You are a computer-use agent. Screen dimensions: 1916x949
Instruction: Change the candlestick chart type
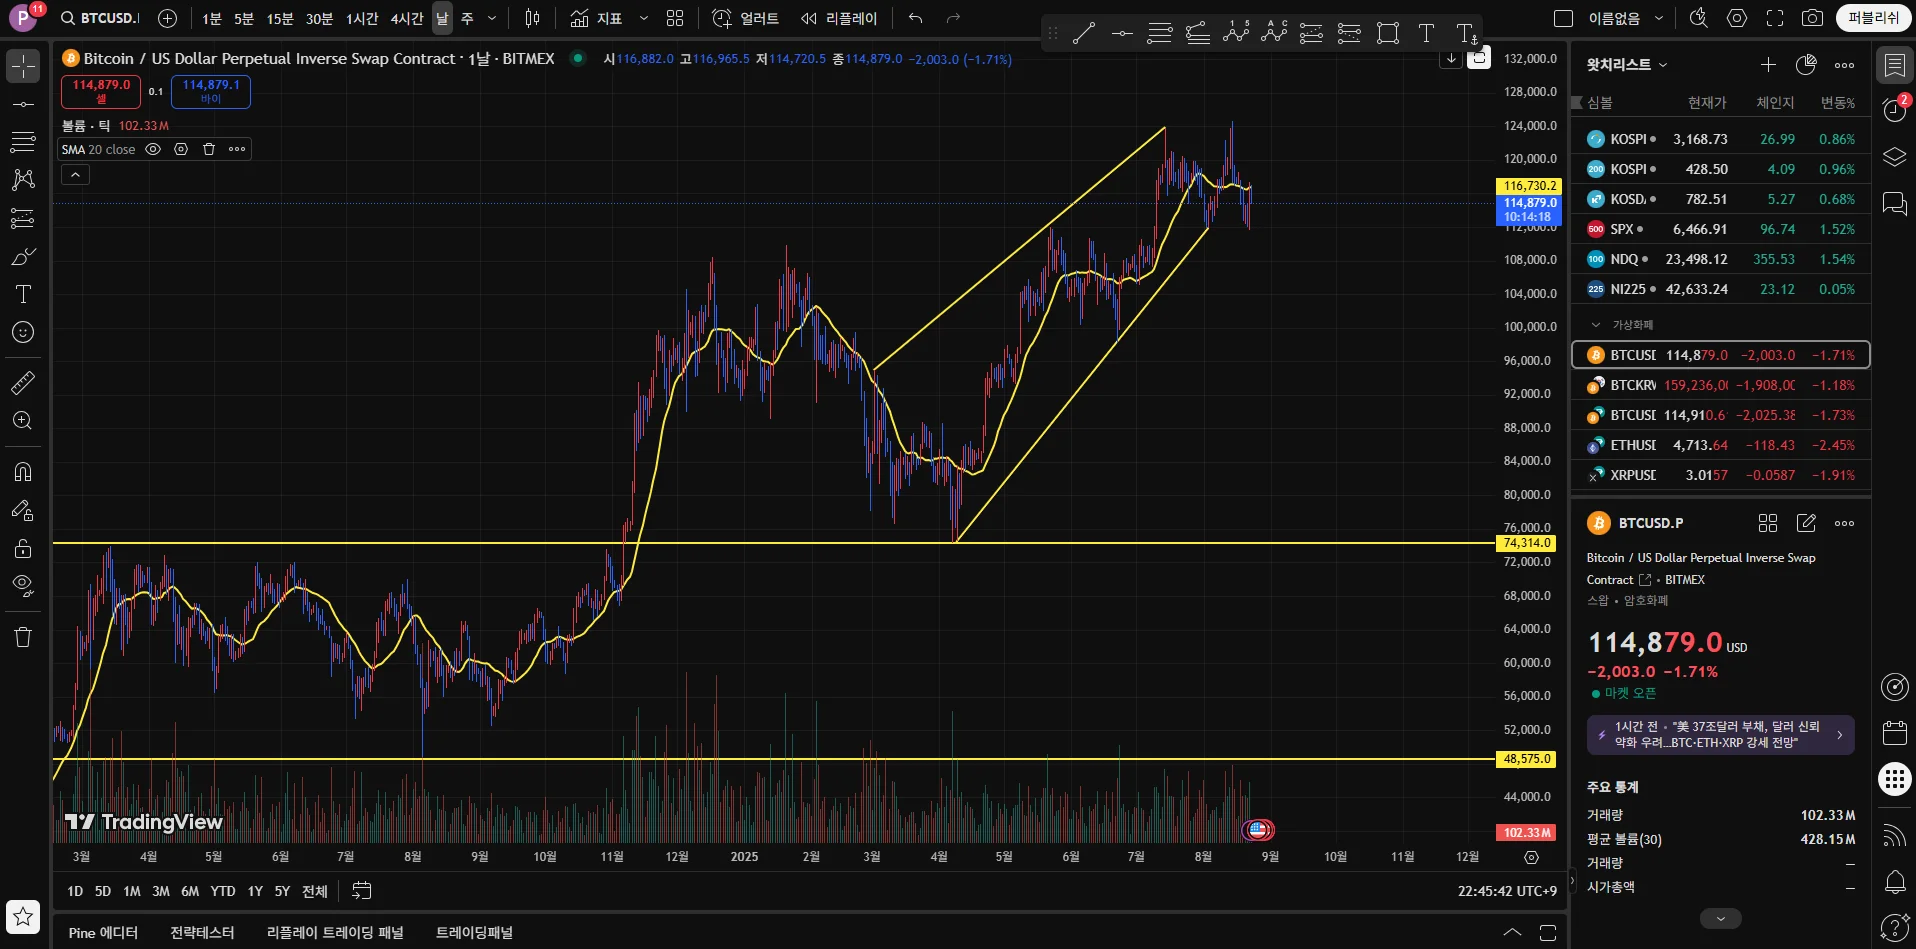pos(533,18)
